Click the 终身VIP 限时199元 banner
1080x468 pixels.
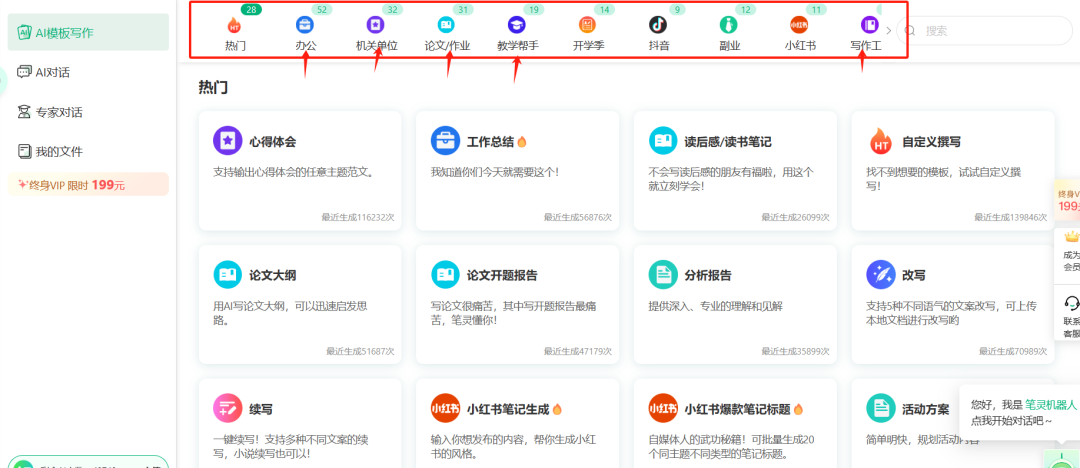click(x=88, y=184)
